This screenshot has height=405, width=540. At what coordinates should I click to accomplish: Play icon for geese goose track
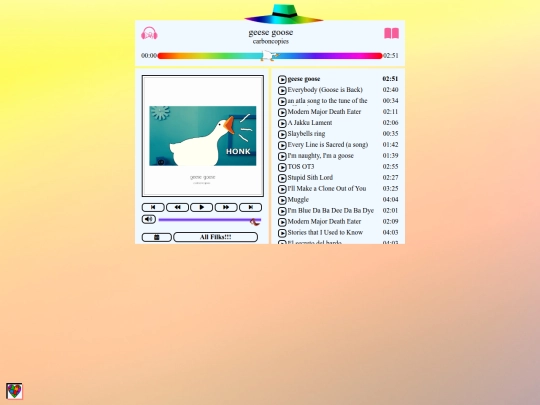pyautogui.click(x=282, y=80)
